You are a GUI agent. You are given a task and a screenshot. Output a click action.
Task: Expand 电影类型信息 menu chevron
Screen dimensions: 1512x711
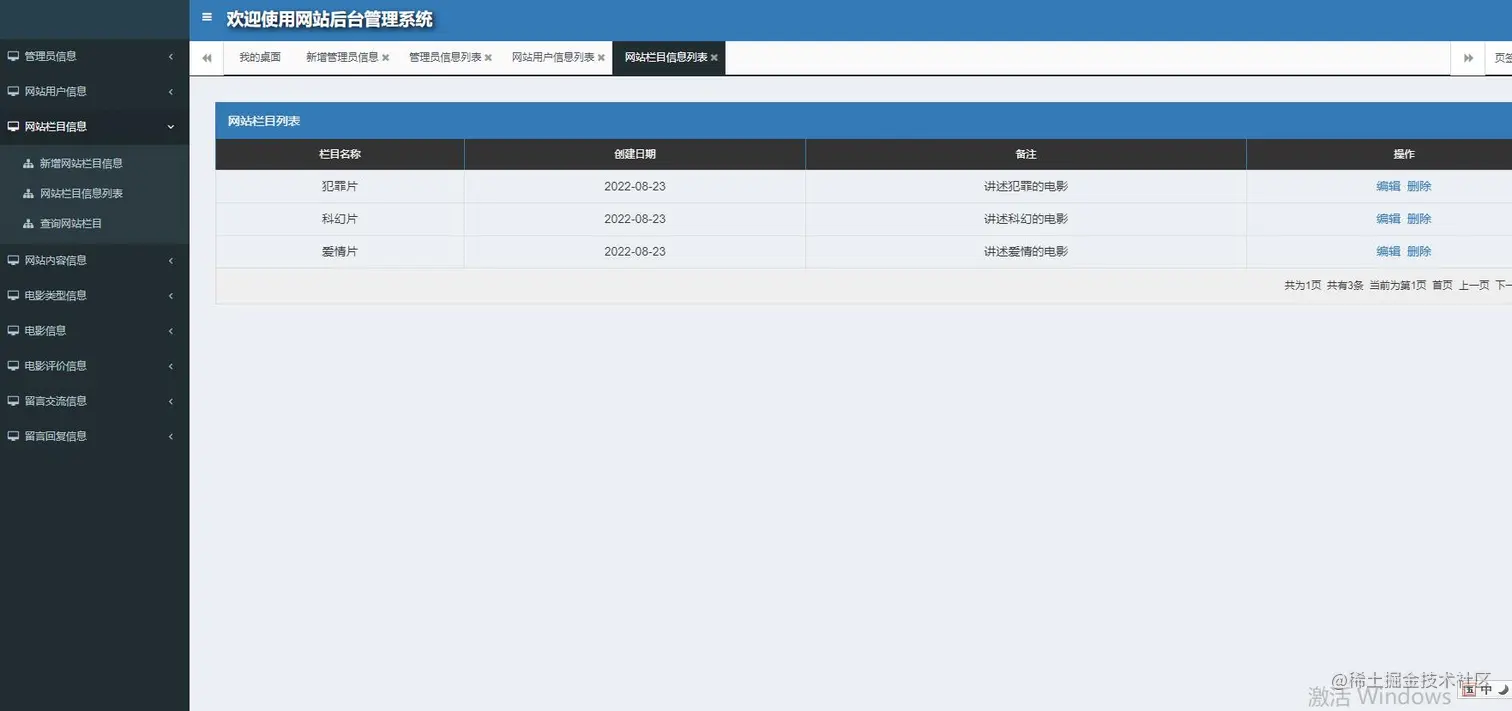171,296
